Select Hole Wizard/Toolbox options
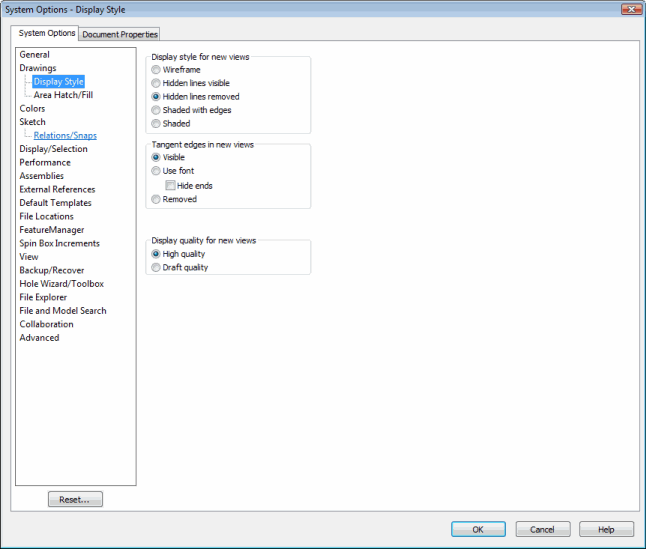 click(x=62, y=284)
